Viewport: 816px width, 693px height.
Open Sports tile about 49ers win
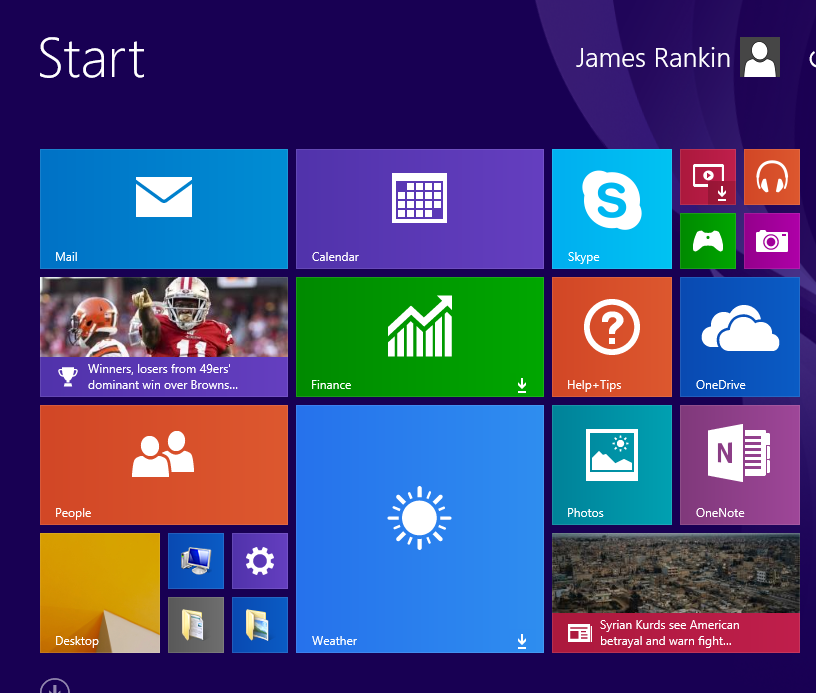164,337
